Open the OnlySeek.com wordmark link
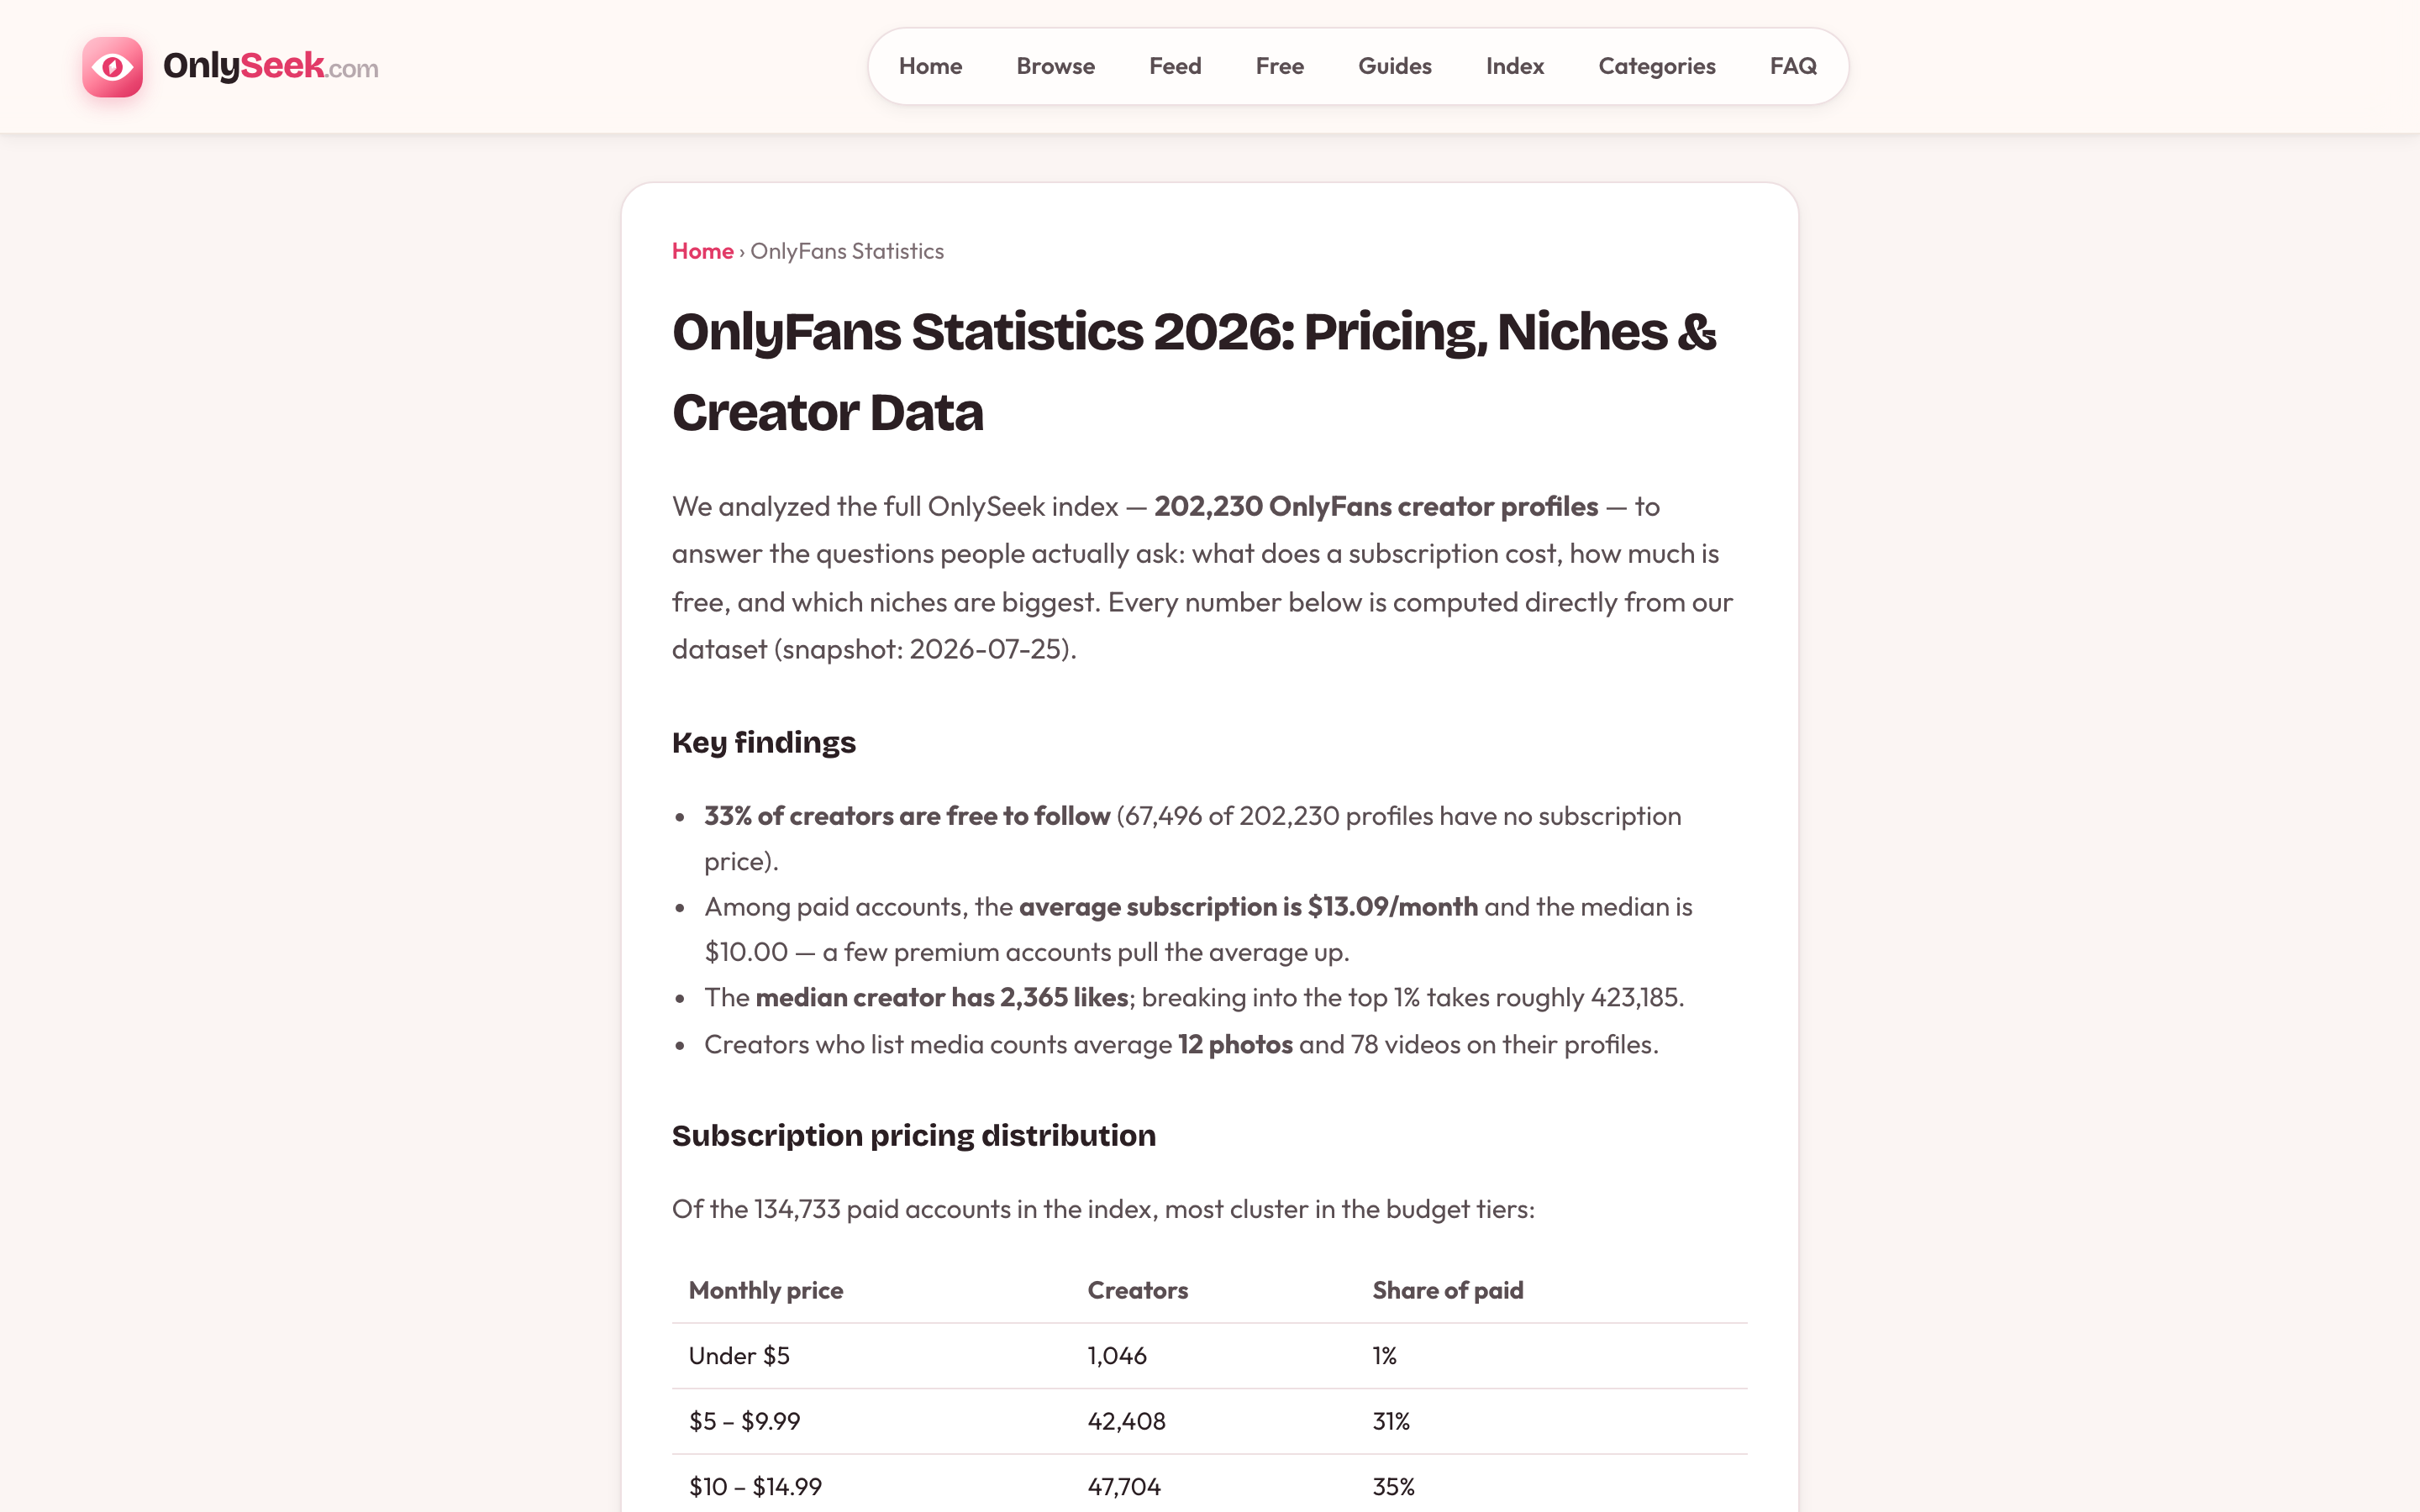 click(x=270, y=66)
